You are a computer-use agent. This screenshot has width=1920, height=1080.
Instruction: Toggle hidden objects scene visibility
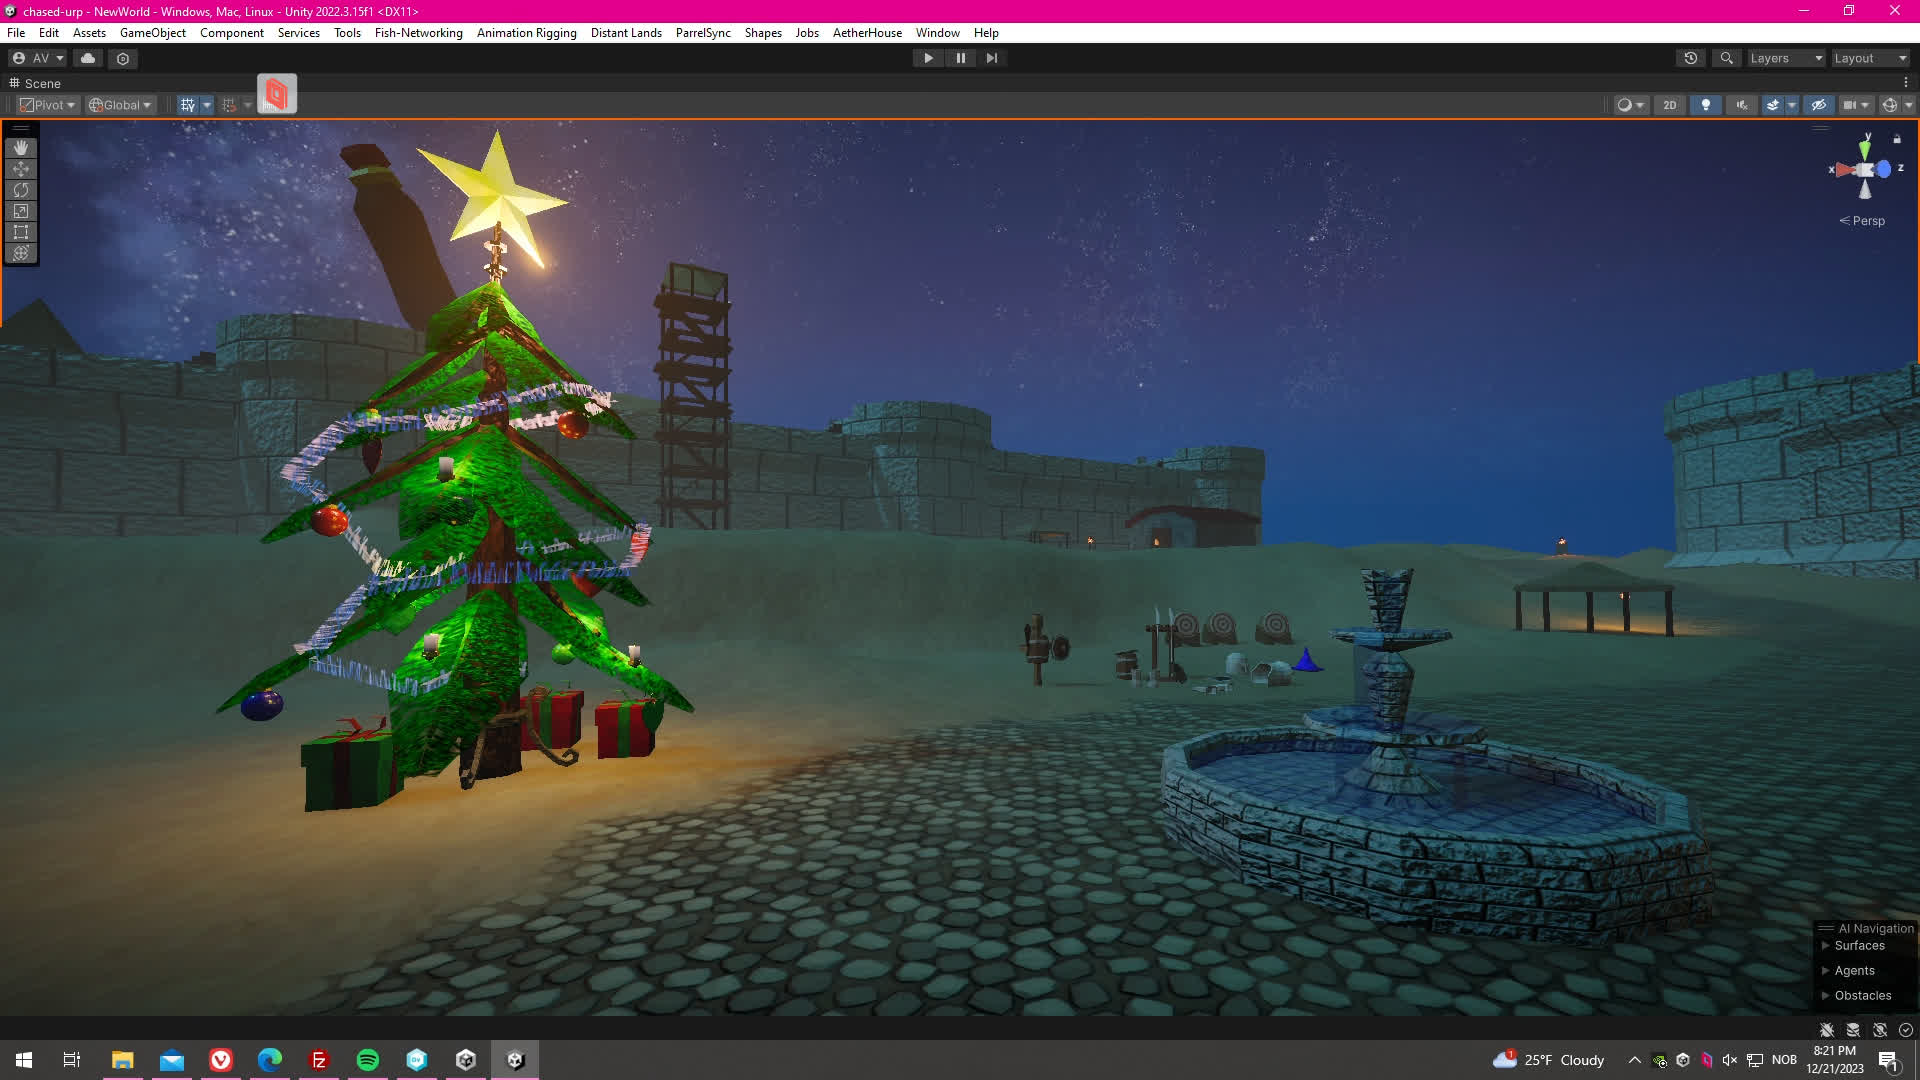pyautogui.click(x=1819, y=105)
